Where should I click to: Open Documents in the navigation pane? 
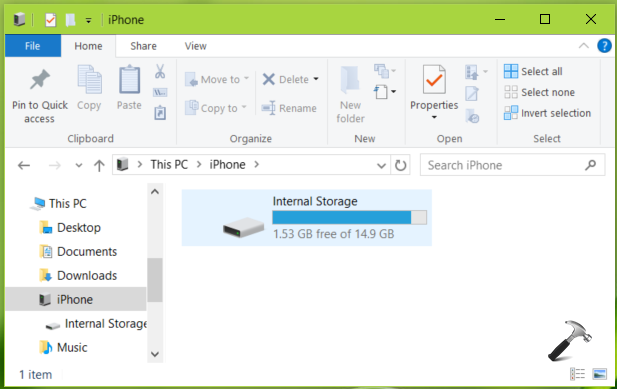(87, 251)
